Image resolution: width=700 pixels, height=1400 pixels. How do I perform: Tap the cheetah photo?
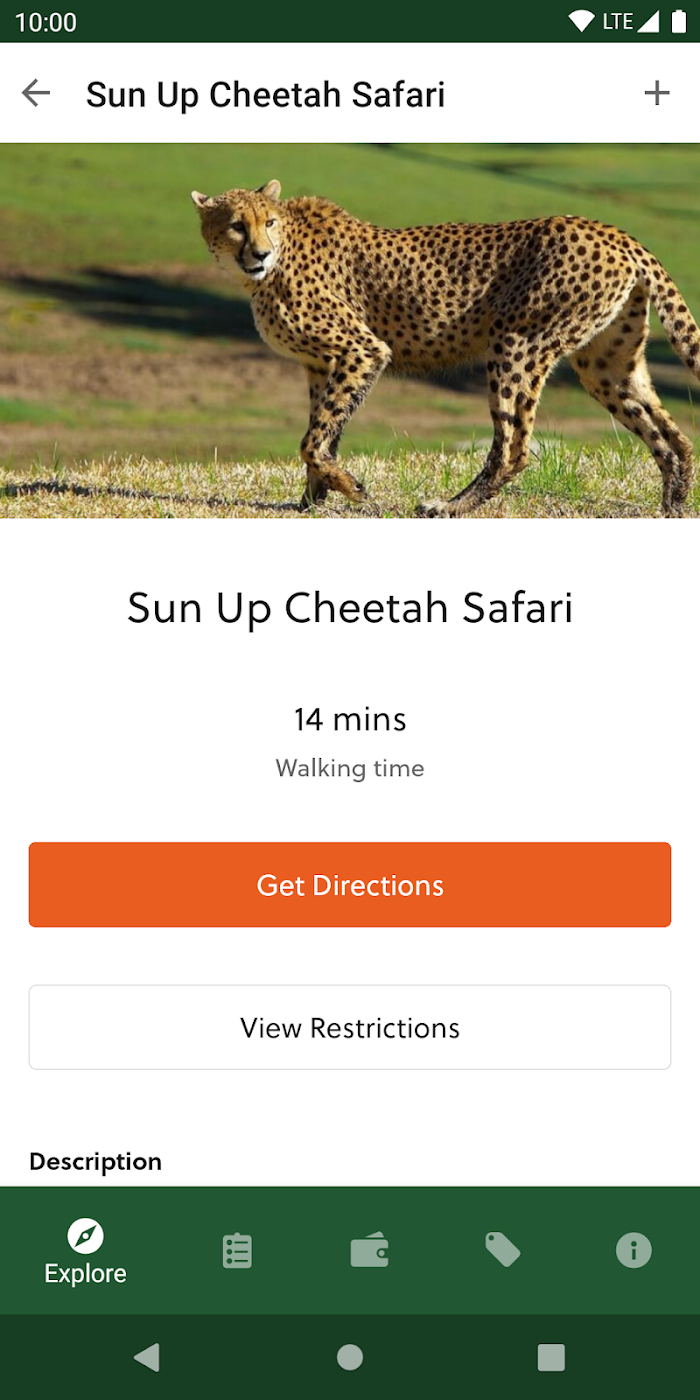(350, 331)
